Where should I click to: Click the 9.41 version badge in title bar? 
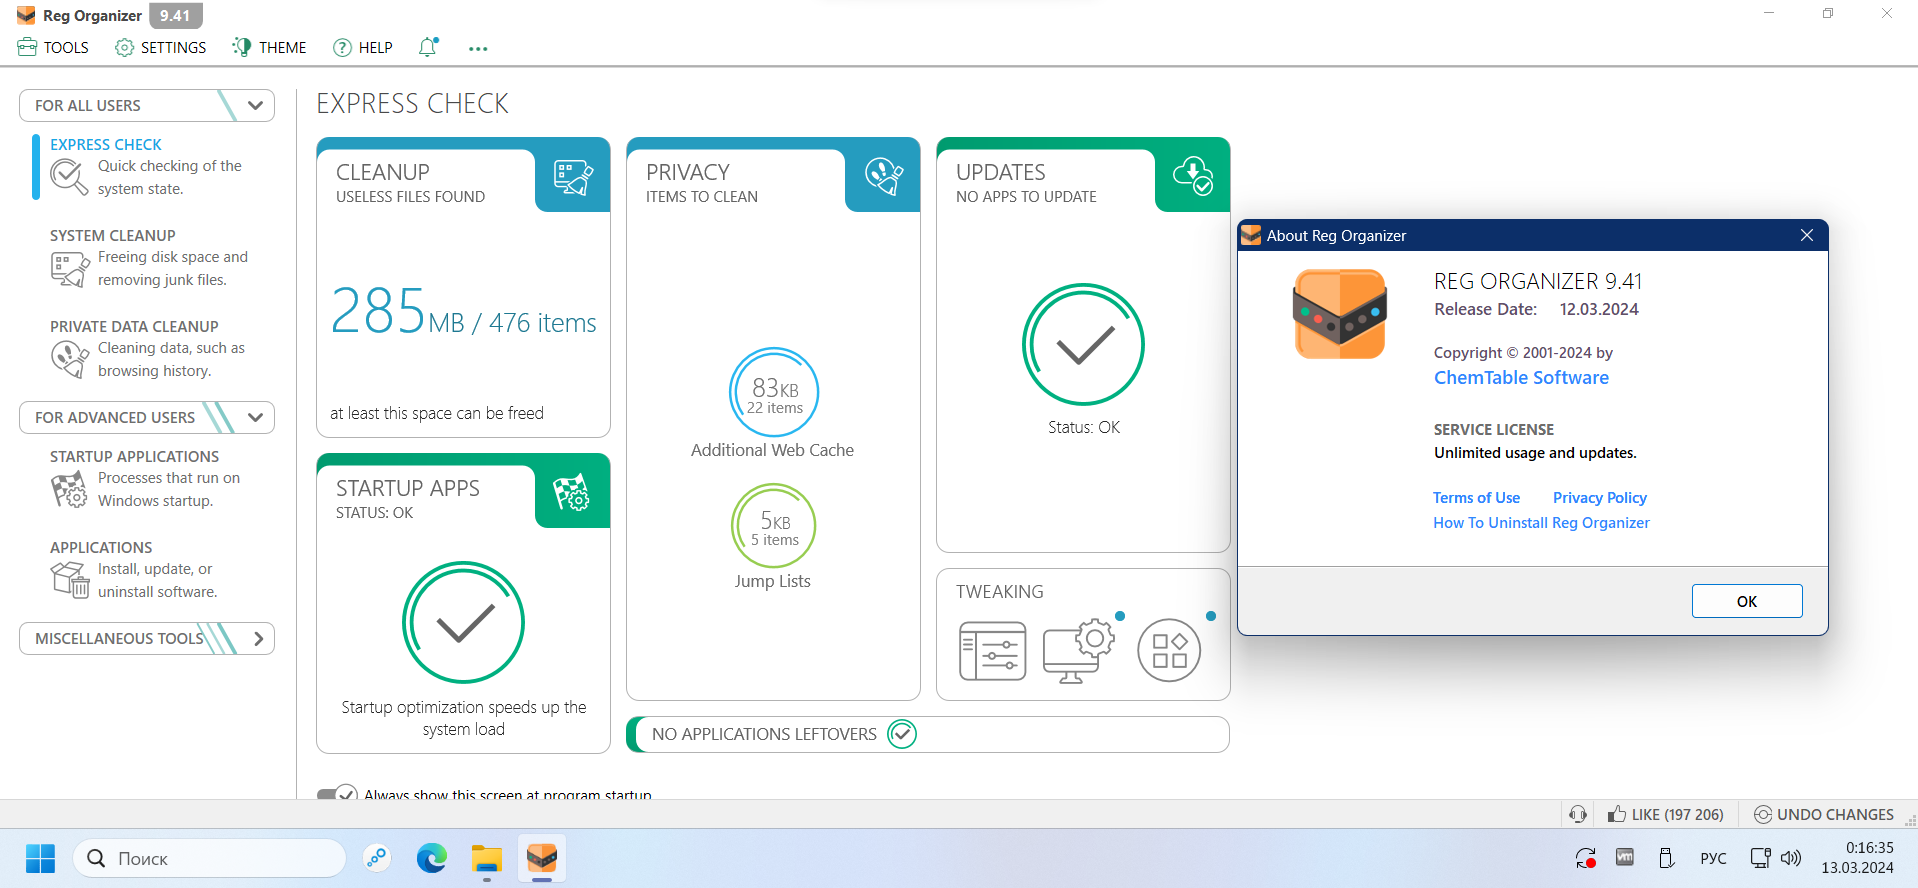pos(176,15)
